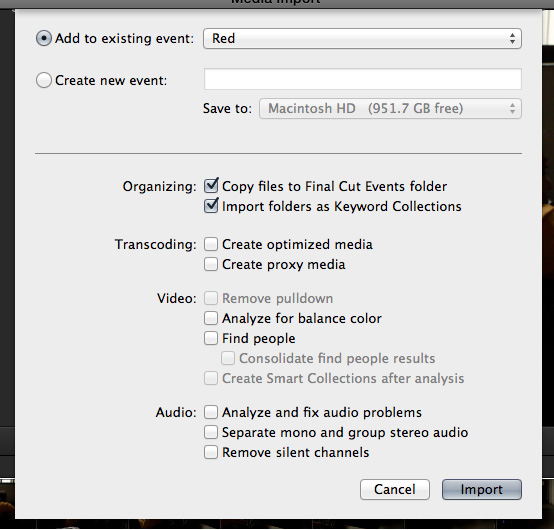Click the Cancel button
Image resolution: width=554 pixels, height=530 pixels.
coord(395,489)
